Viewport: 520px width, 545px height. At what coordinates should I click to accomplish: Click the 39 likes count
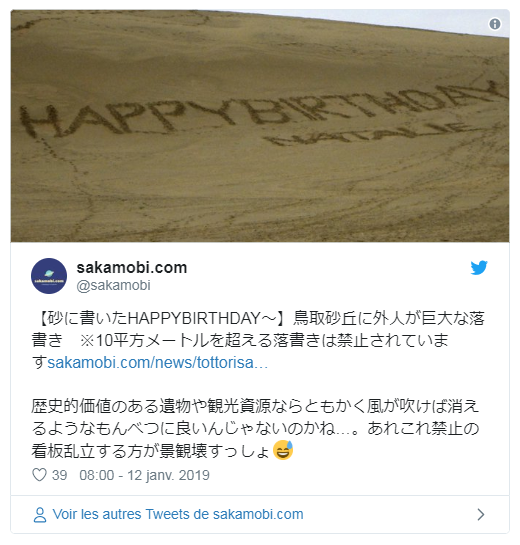point(59,475)
